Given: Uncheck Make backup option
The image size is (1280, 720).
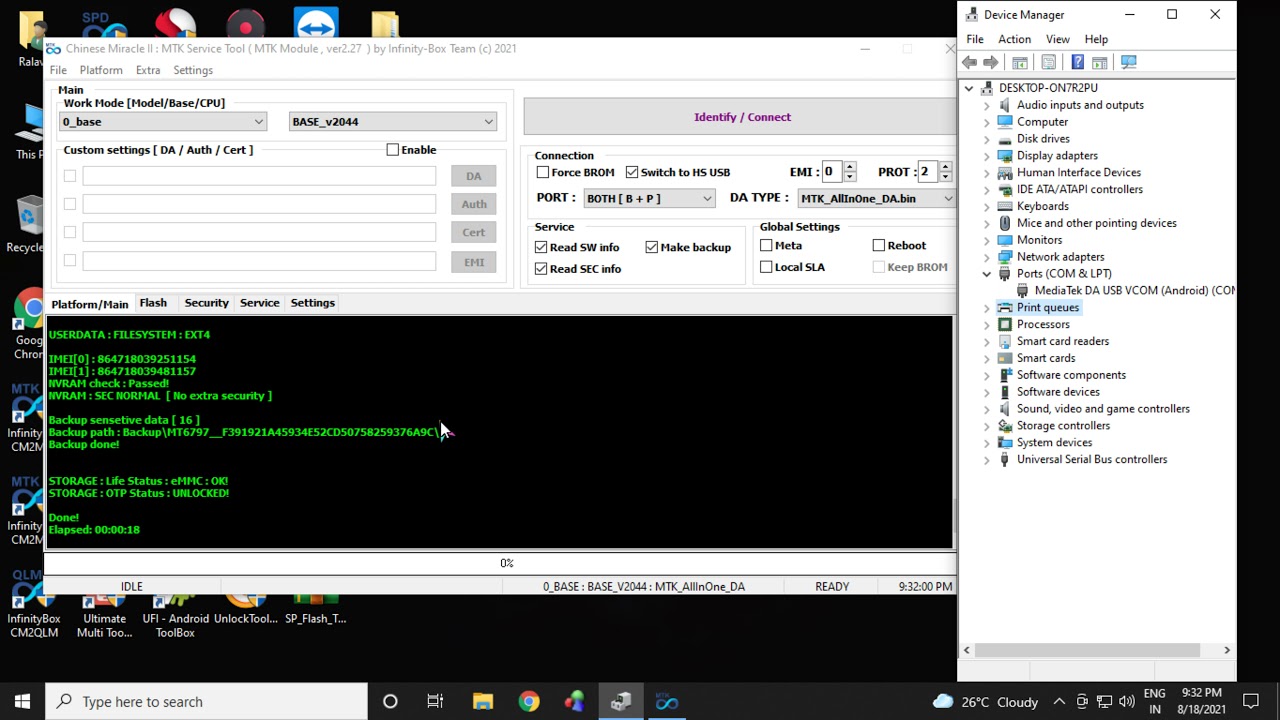Looking at the screenshot, I should 652,247.
